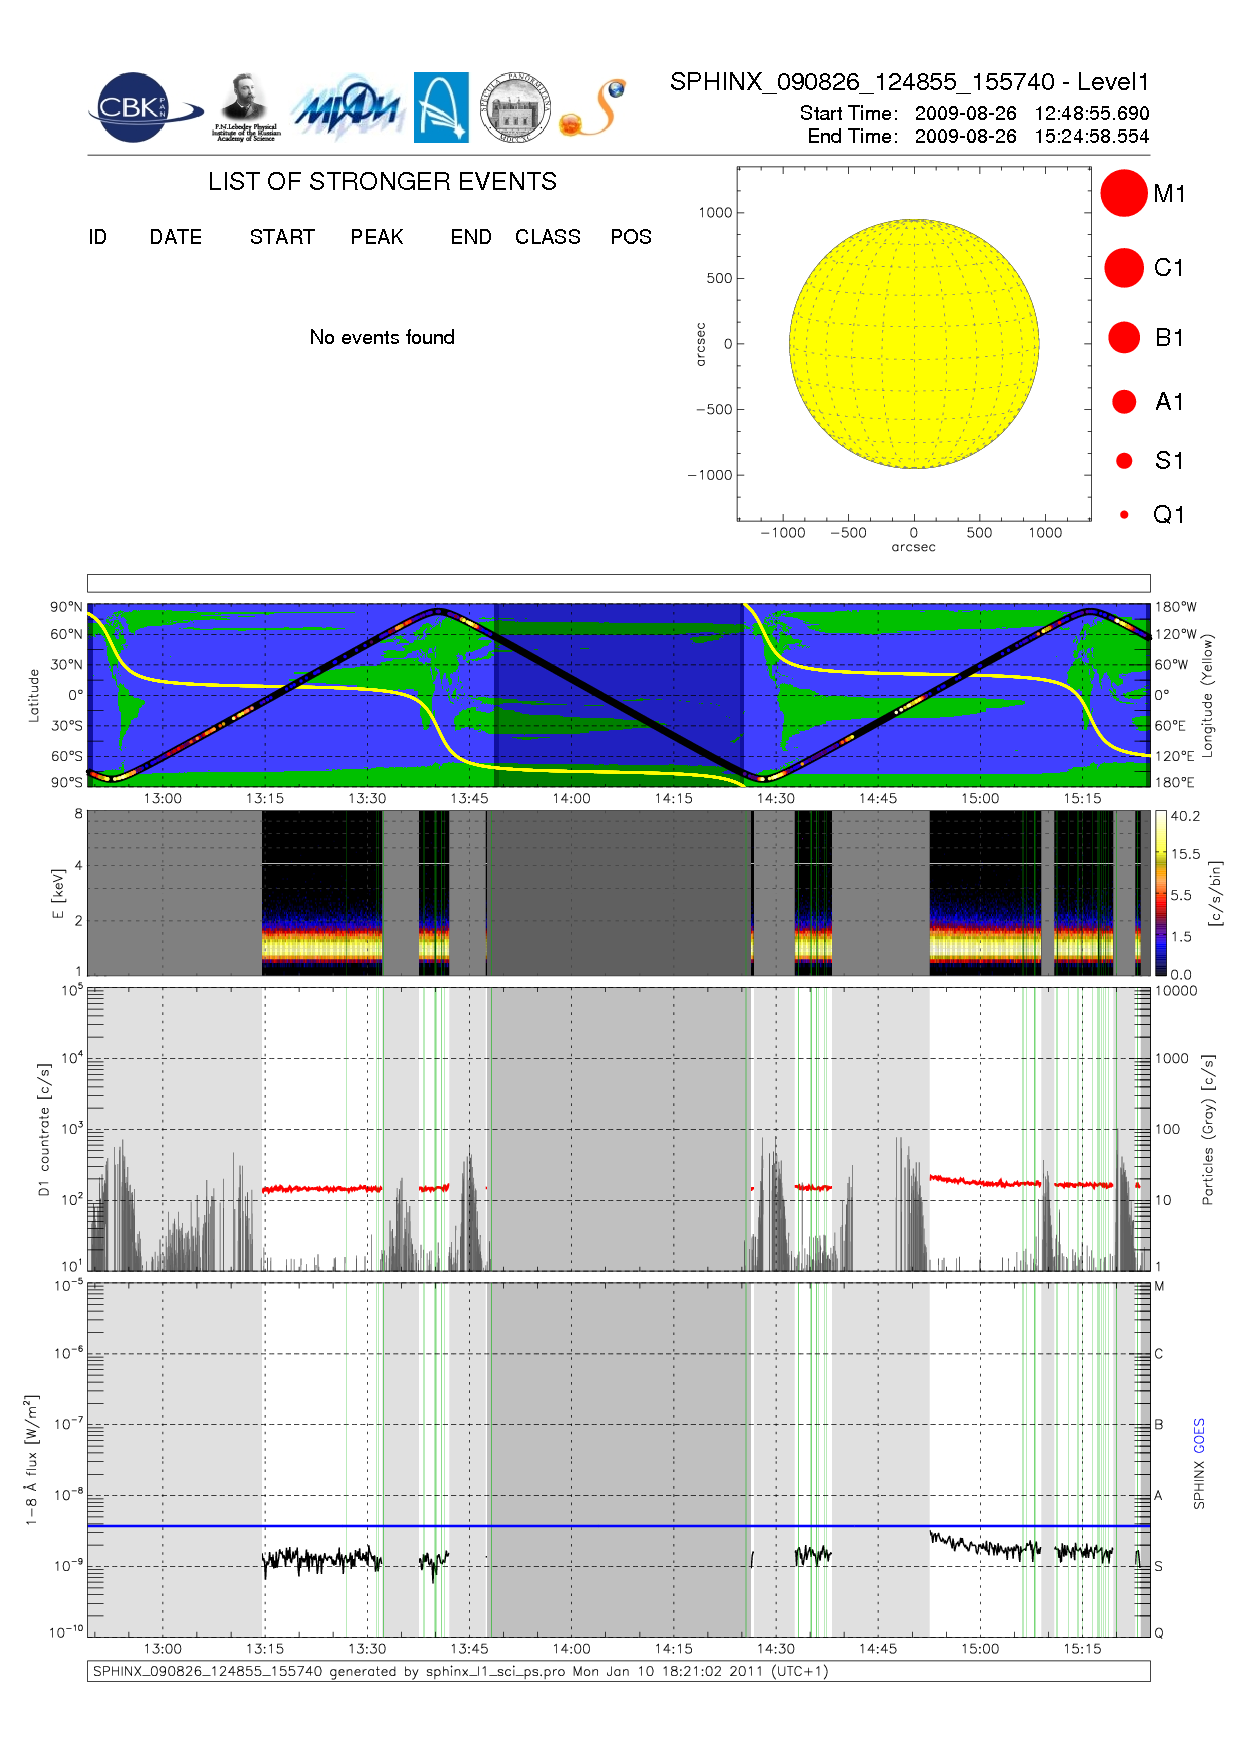1240x1754 pixels.
Task: Click the orange Sun-Earth S logo
Action: coord(594,109)
